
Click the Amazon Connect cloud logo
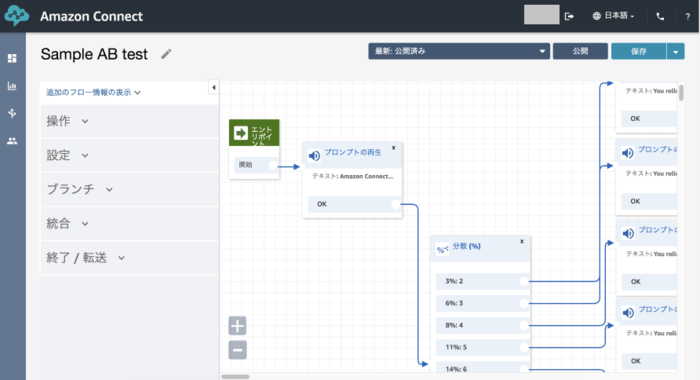[x=17, y=16]
